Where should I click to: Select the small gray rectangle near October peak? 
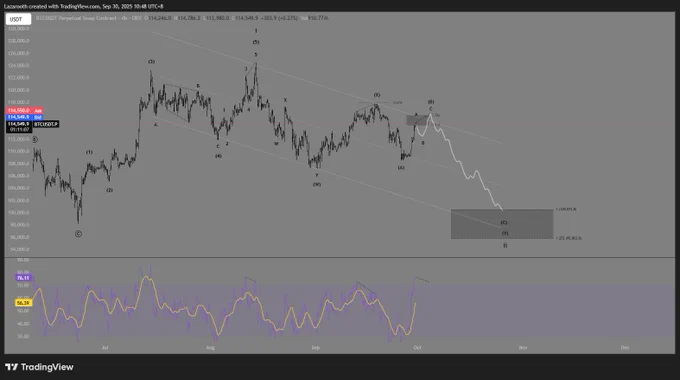click(x=417, y=120)
